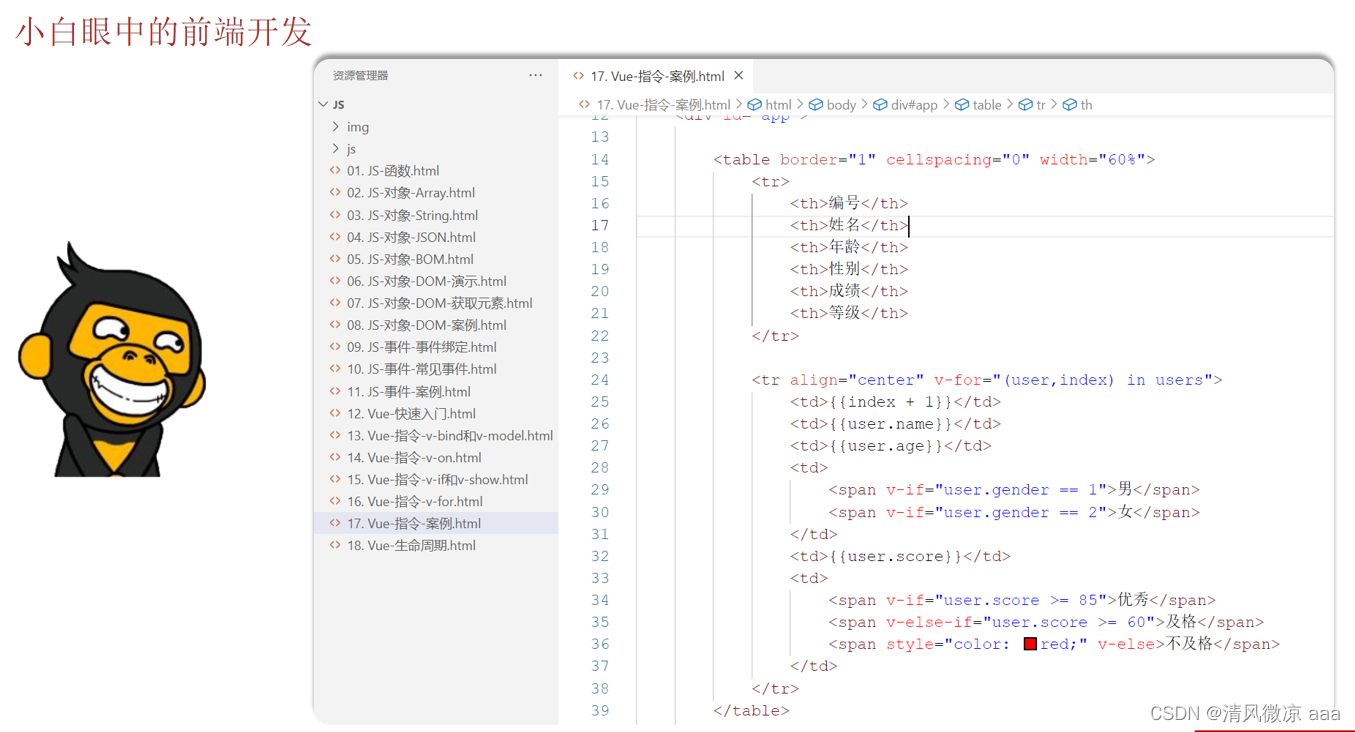Click the file icon of 04. JS-对象-JSON.html
This screenshot has height=732, width=1355.
click(335, 237)
